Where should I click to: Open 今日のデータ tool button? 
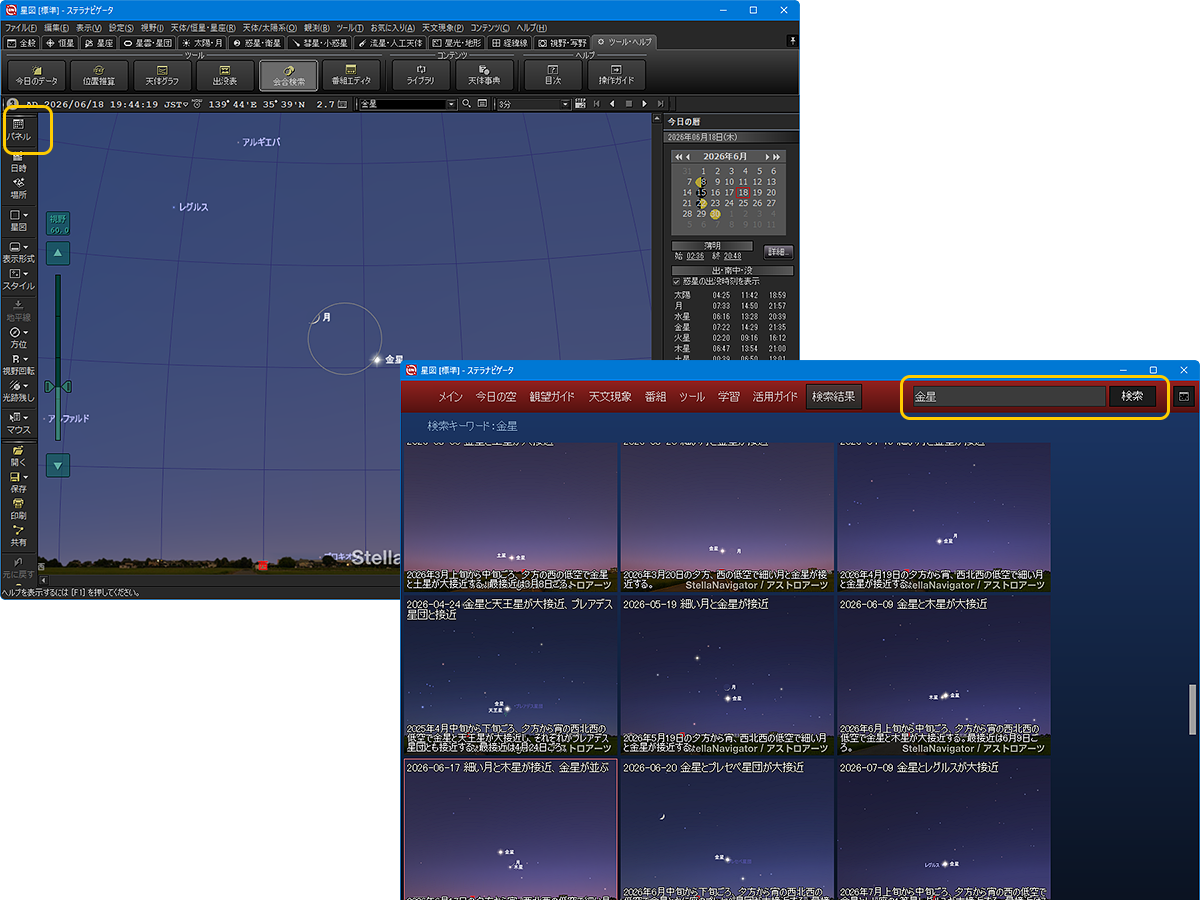tap(37, 75)
